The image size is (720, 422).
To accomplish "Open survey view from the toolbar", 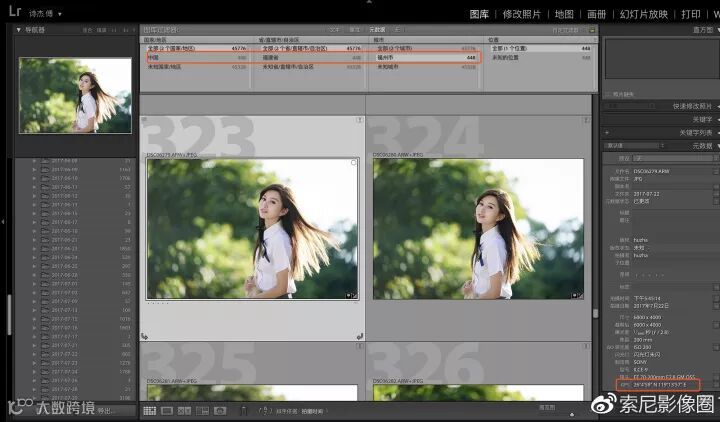I will 202,411.
